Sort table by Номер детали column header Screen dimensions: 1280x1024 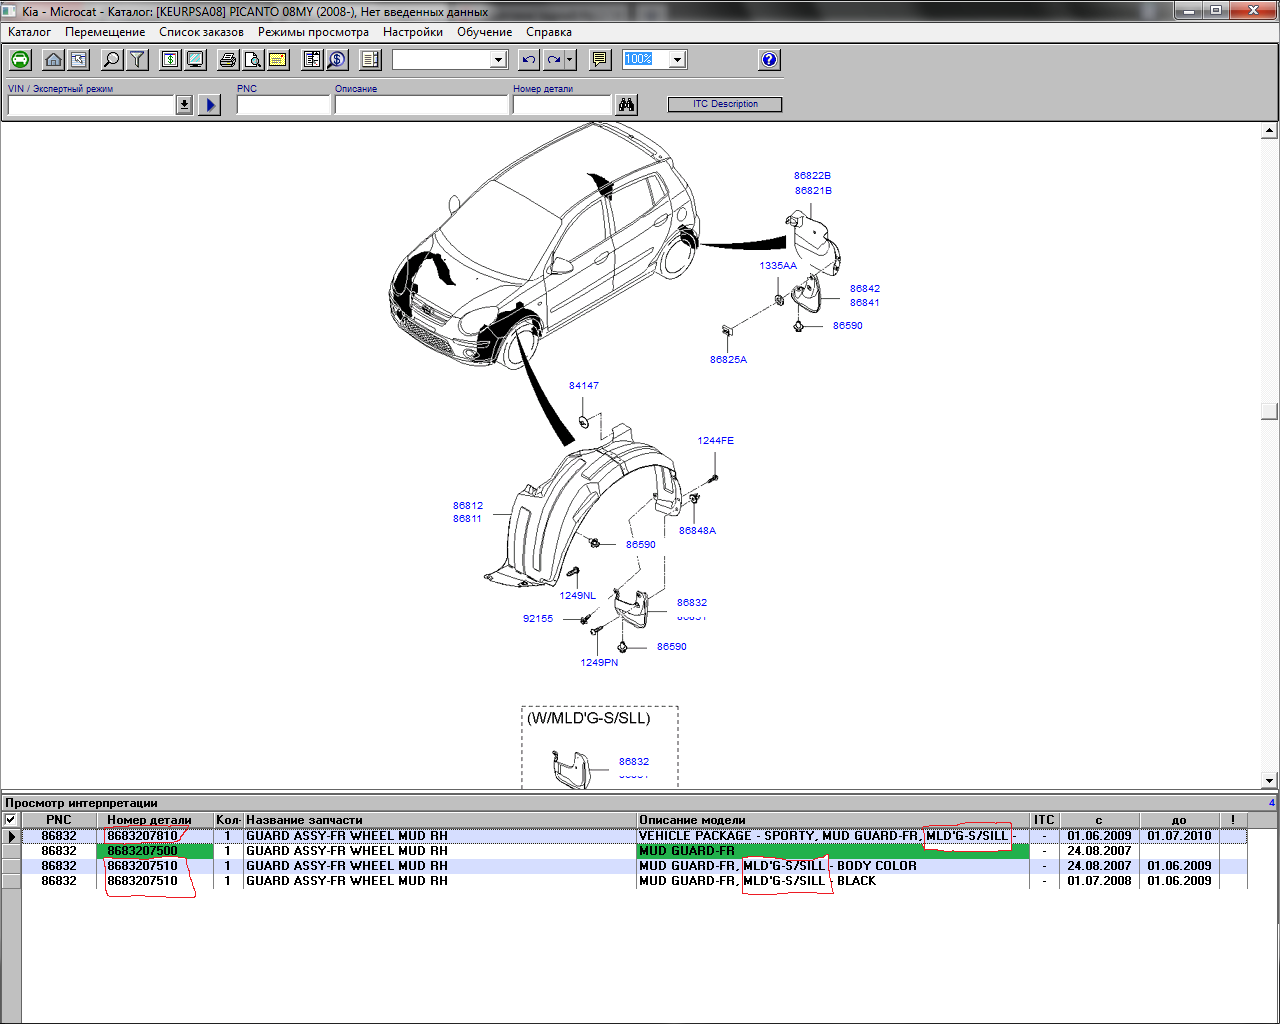(x=155, y=820)
